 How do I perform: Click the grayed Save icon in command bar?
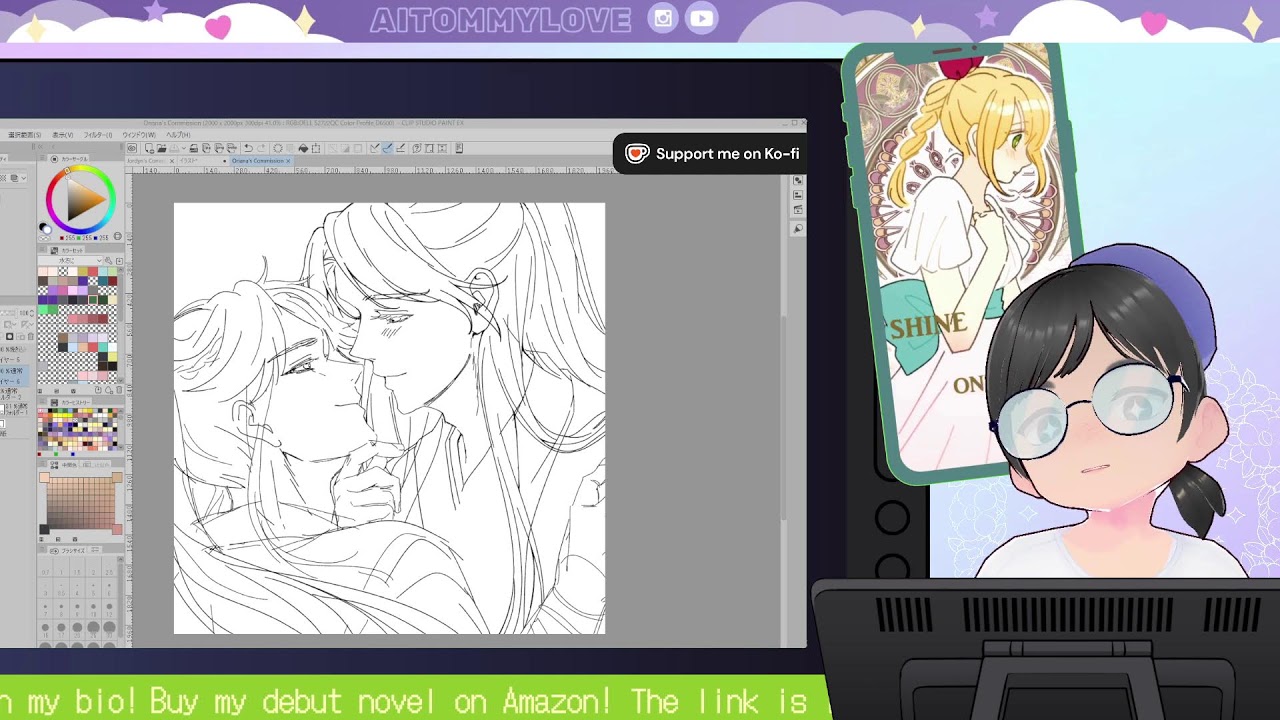[173, 148]
